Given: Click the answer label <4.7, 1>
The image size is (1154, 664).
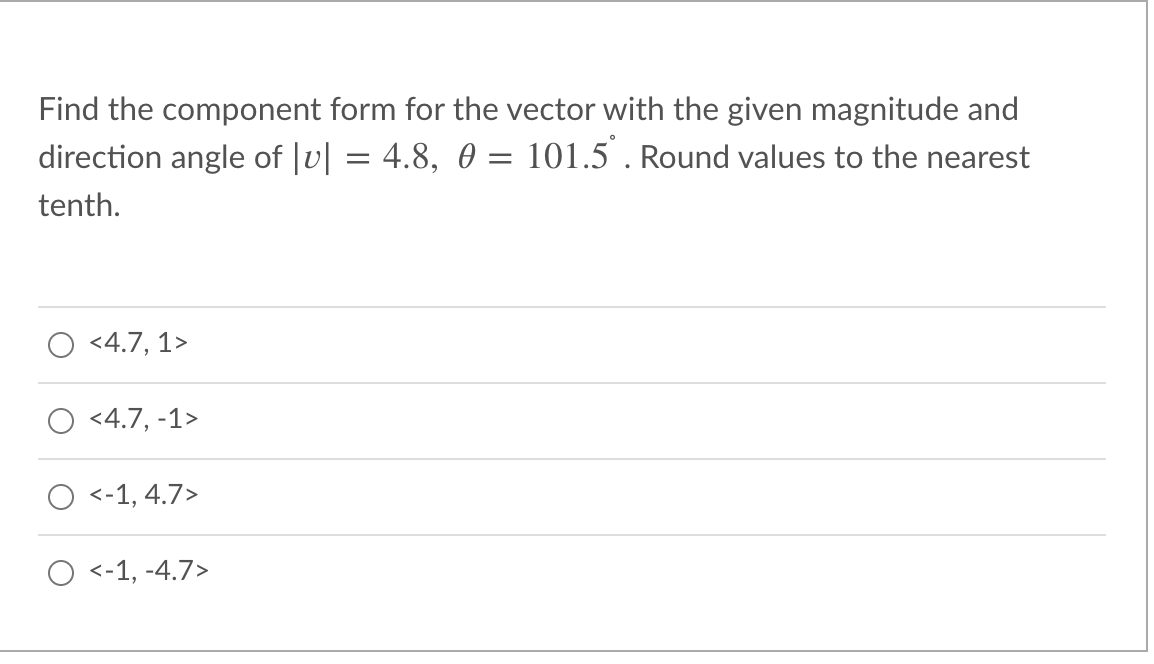Looking at the screenshot, I should coord(136,344).
